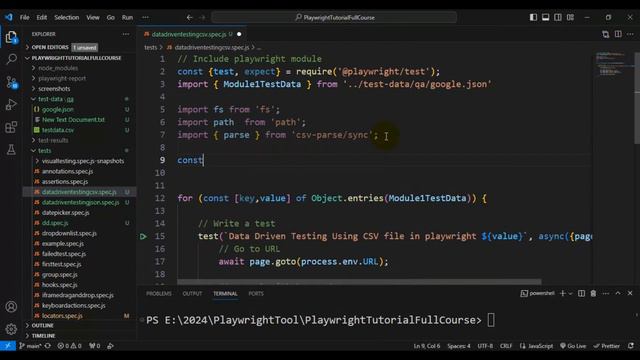Open the Run and Debug view
Viewport: 640px width, 360px height.
tap(11, 104)
